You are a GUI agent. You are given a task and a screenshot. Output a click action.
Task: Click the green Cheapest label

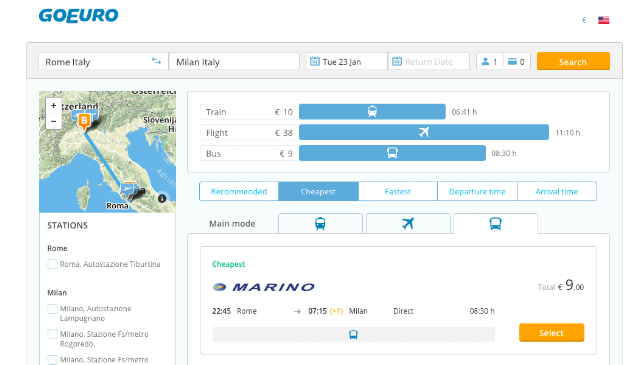229,264
